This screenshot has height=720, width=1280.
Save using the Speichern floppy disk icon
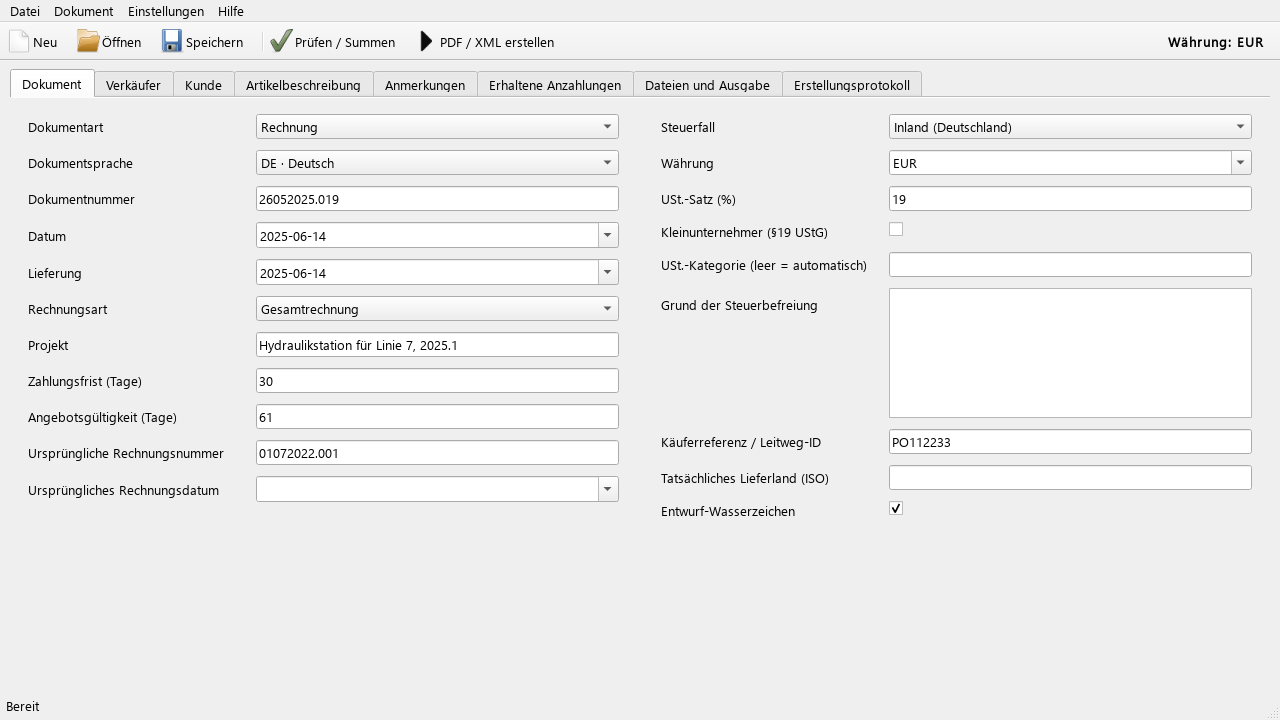point(172,42)
